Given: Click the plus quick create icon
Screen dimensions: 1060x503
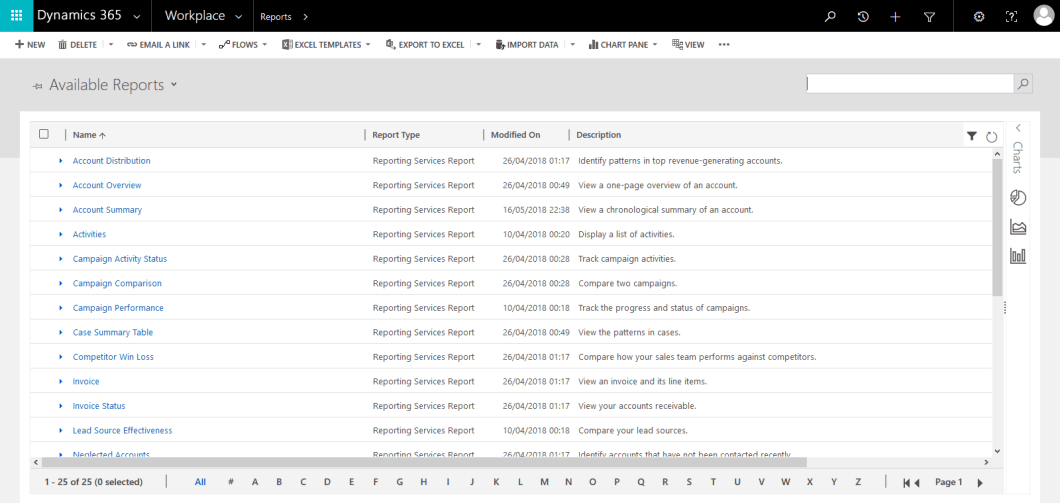Looking at the screenshot, I should pyautogui.click(x=895, y=17).
